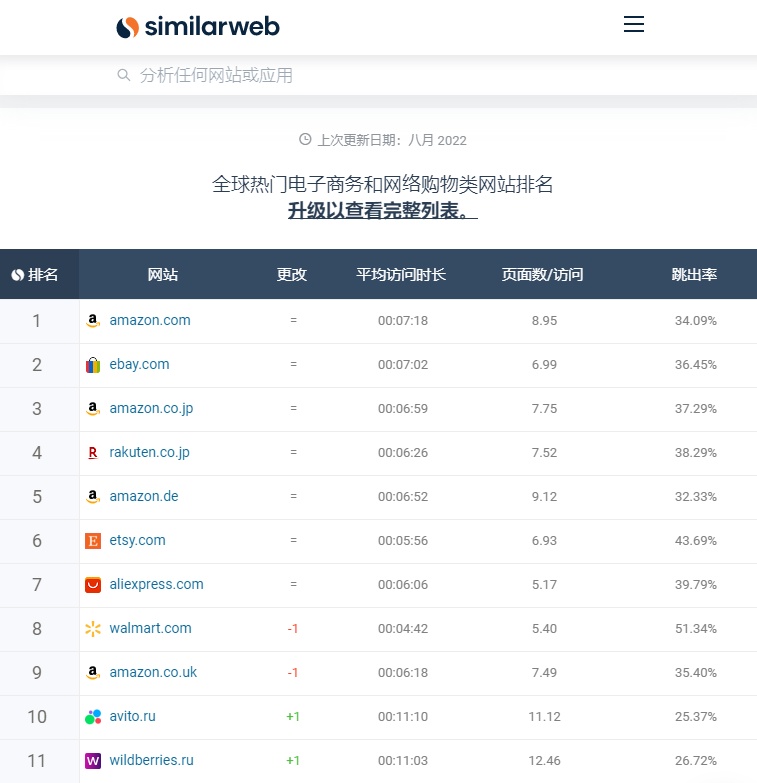This screenshot has height=783, width=757.
Task: Click the ebay.com shopping bag icon
Action: click(x=93, y=365)
